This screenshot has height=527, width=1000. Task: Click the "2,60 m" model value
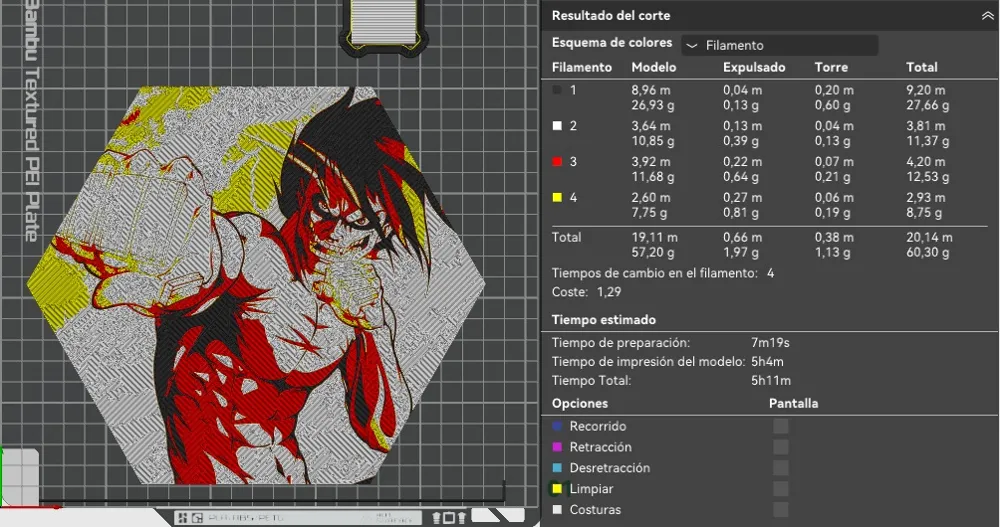pos(651,197)
